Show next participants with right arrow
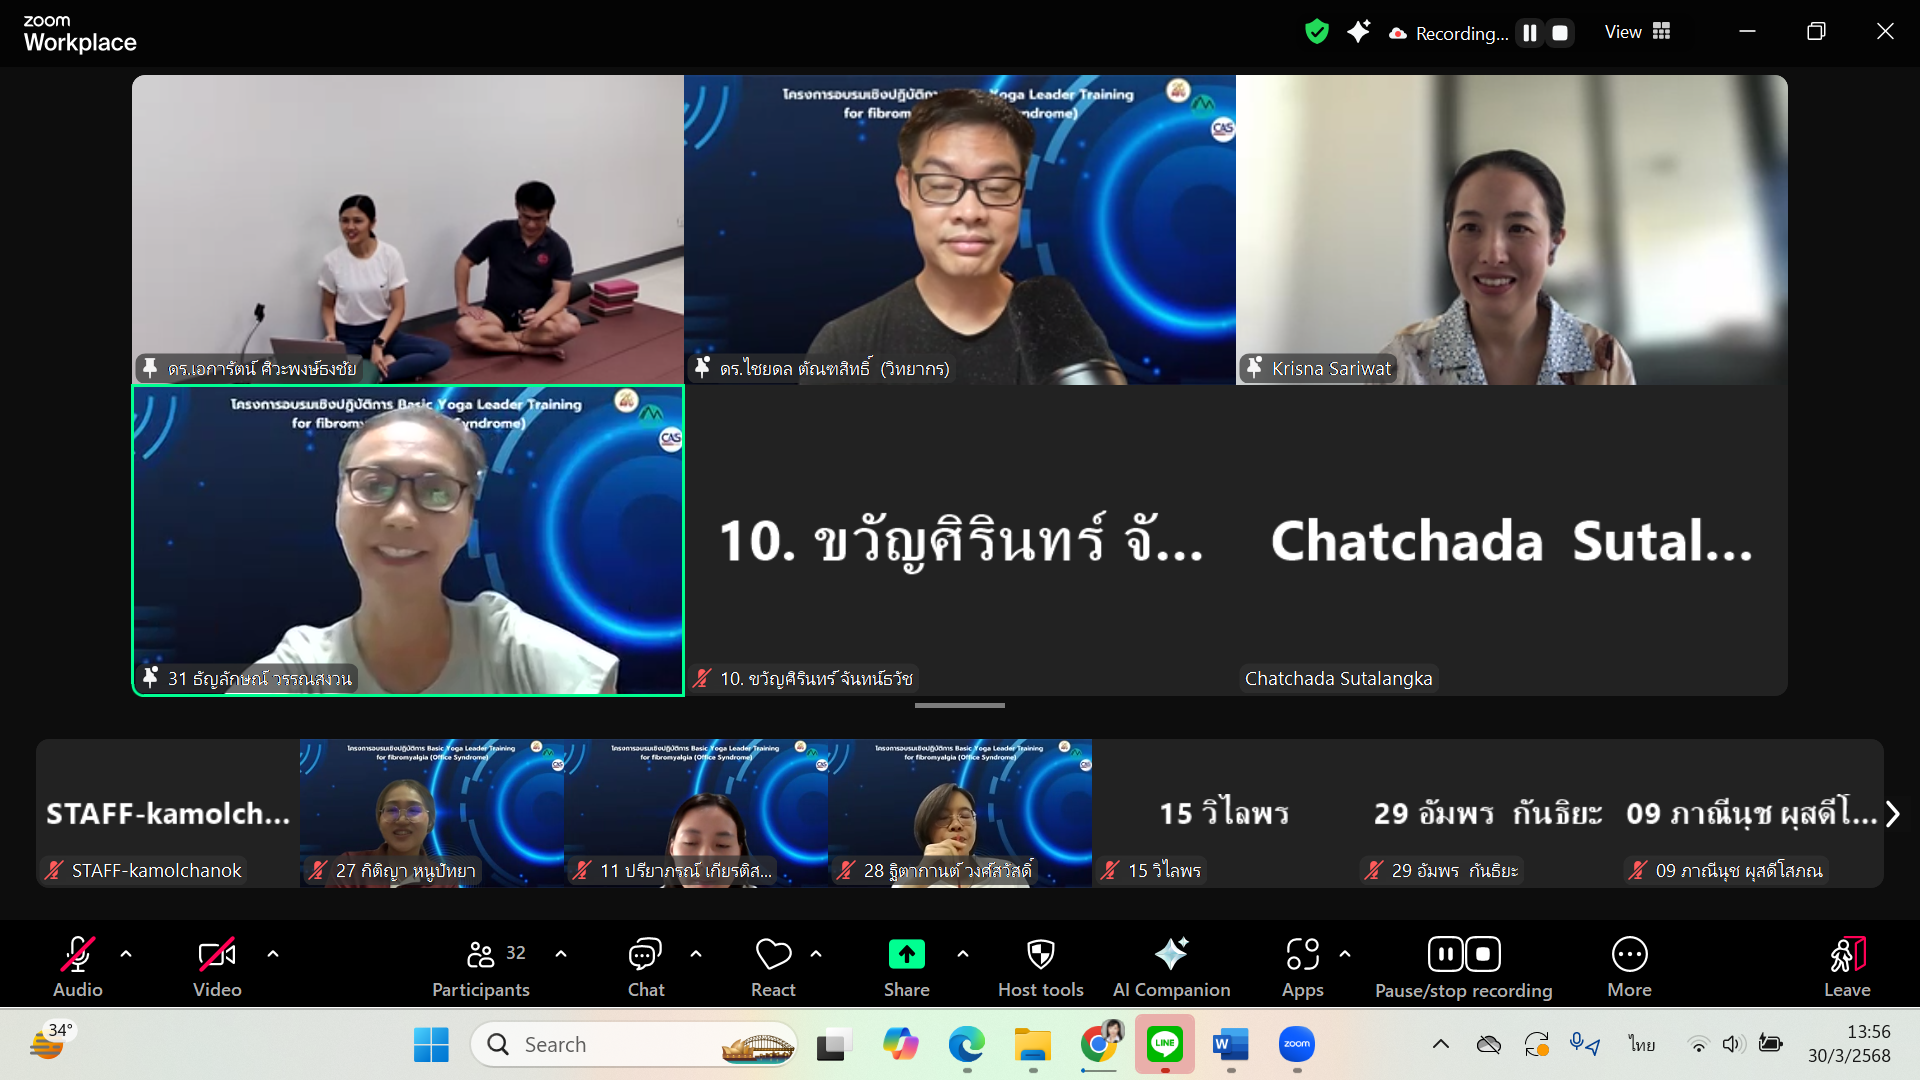 click(1892, 814)
